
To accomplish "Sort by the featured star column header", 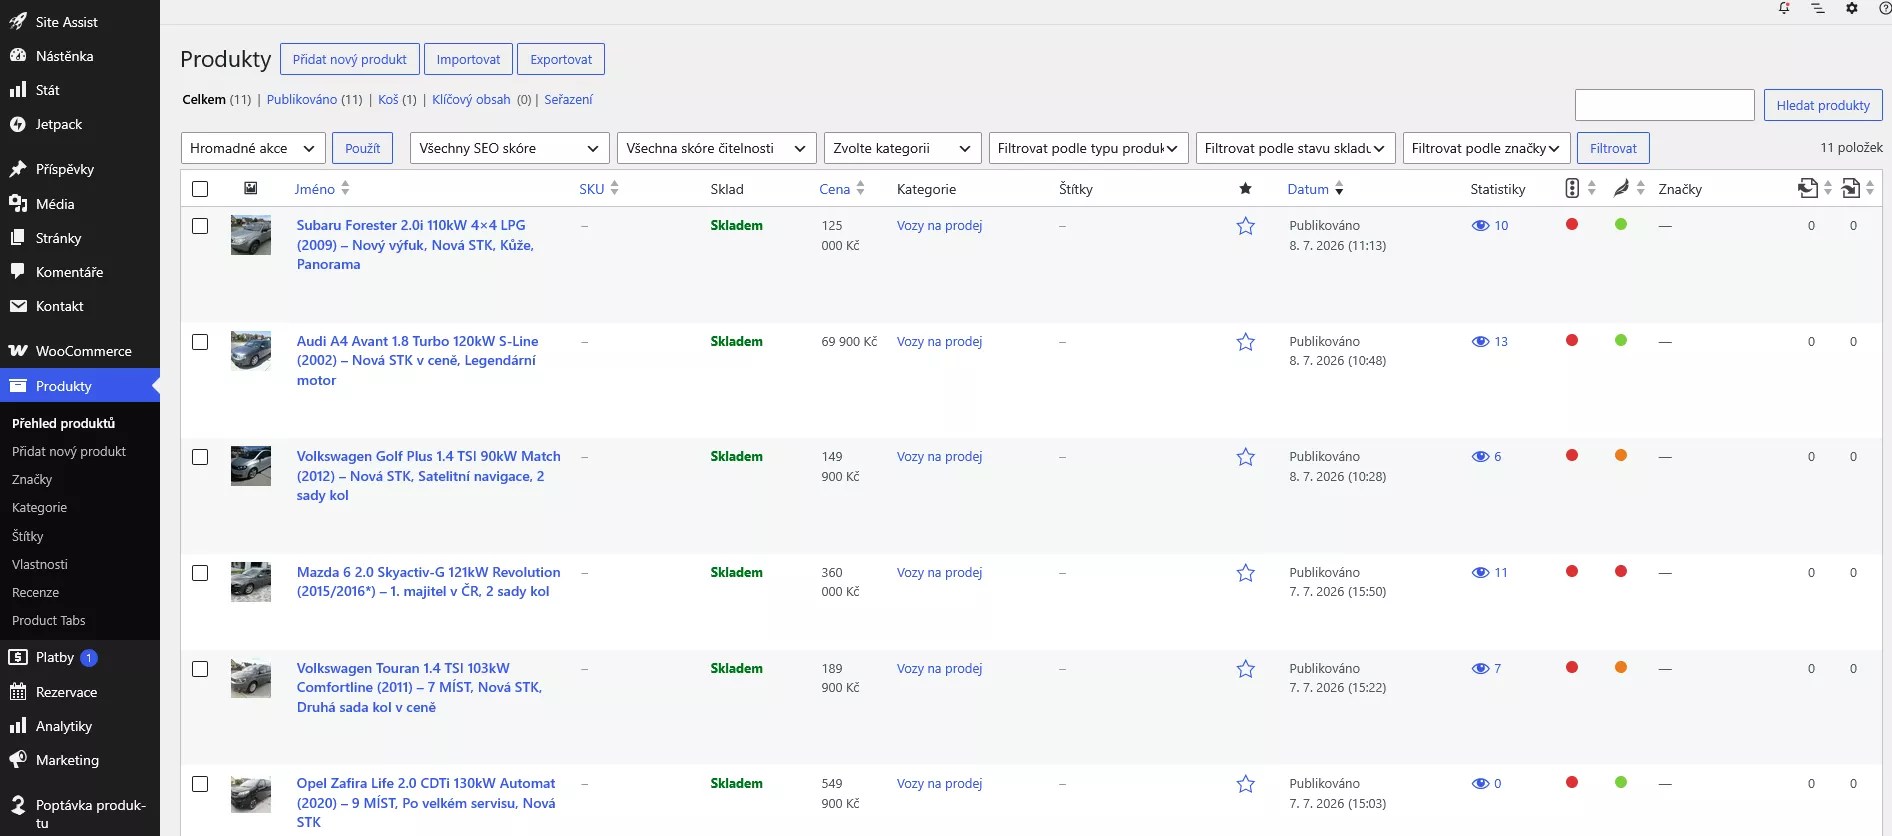I will click(x=1245, y=188).
